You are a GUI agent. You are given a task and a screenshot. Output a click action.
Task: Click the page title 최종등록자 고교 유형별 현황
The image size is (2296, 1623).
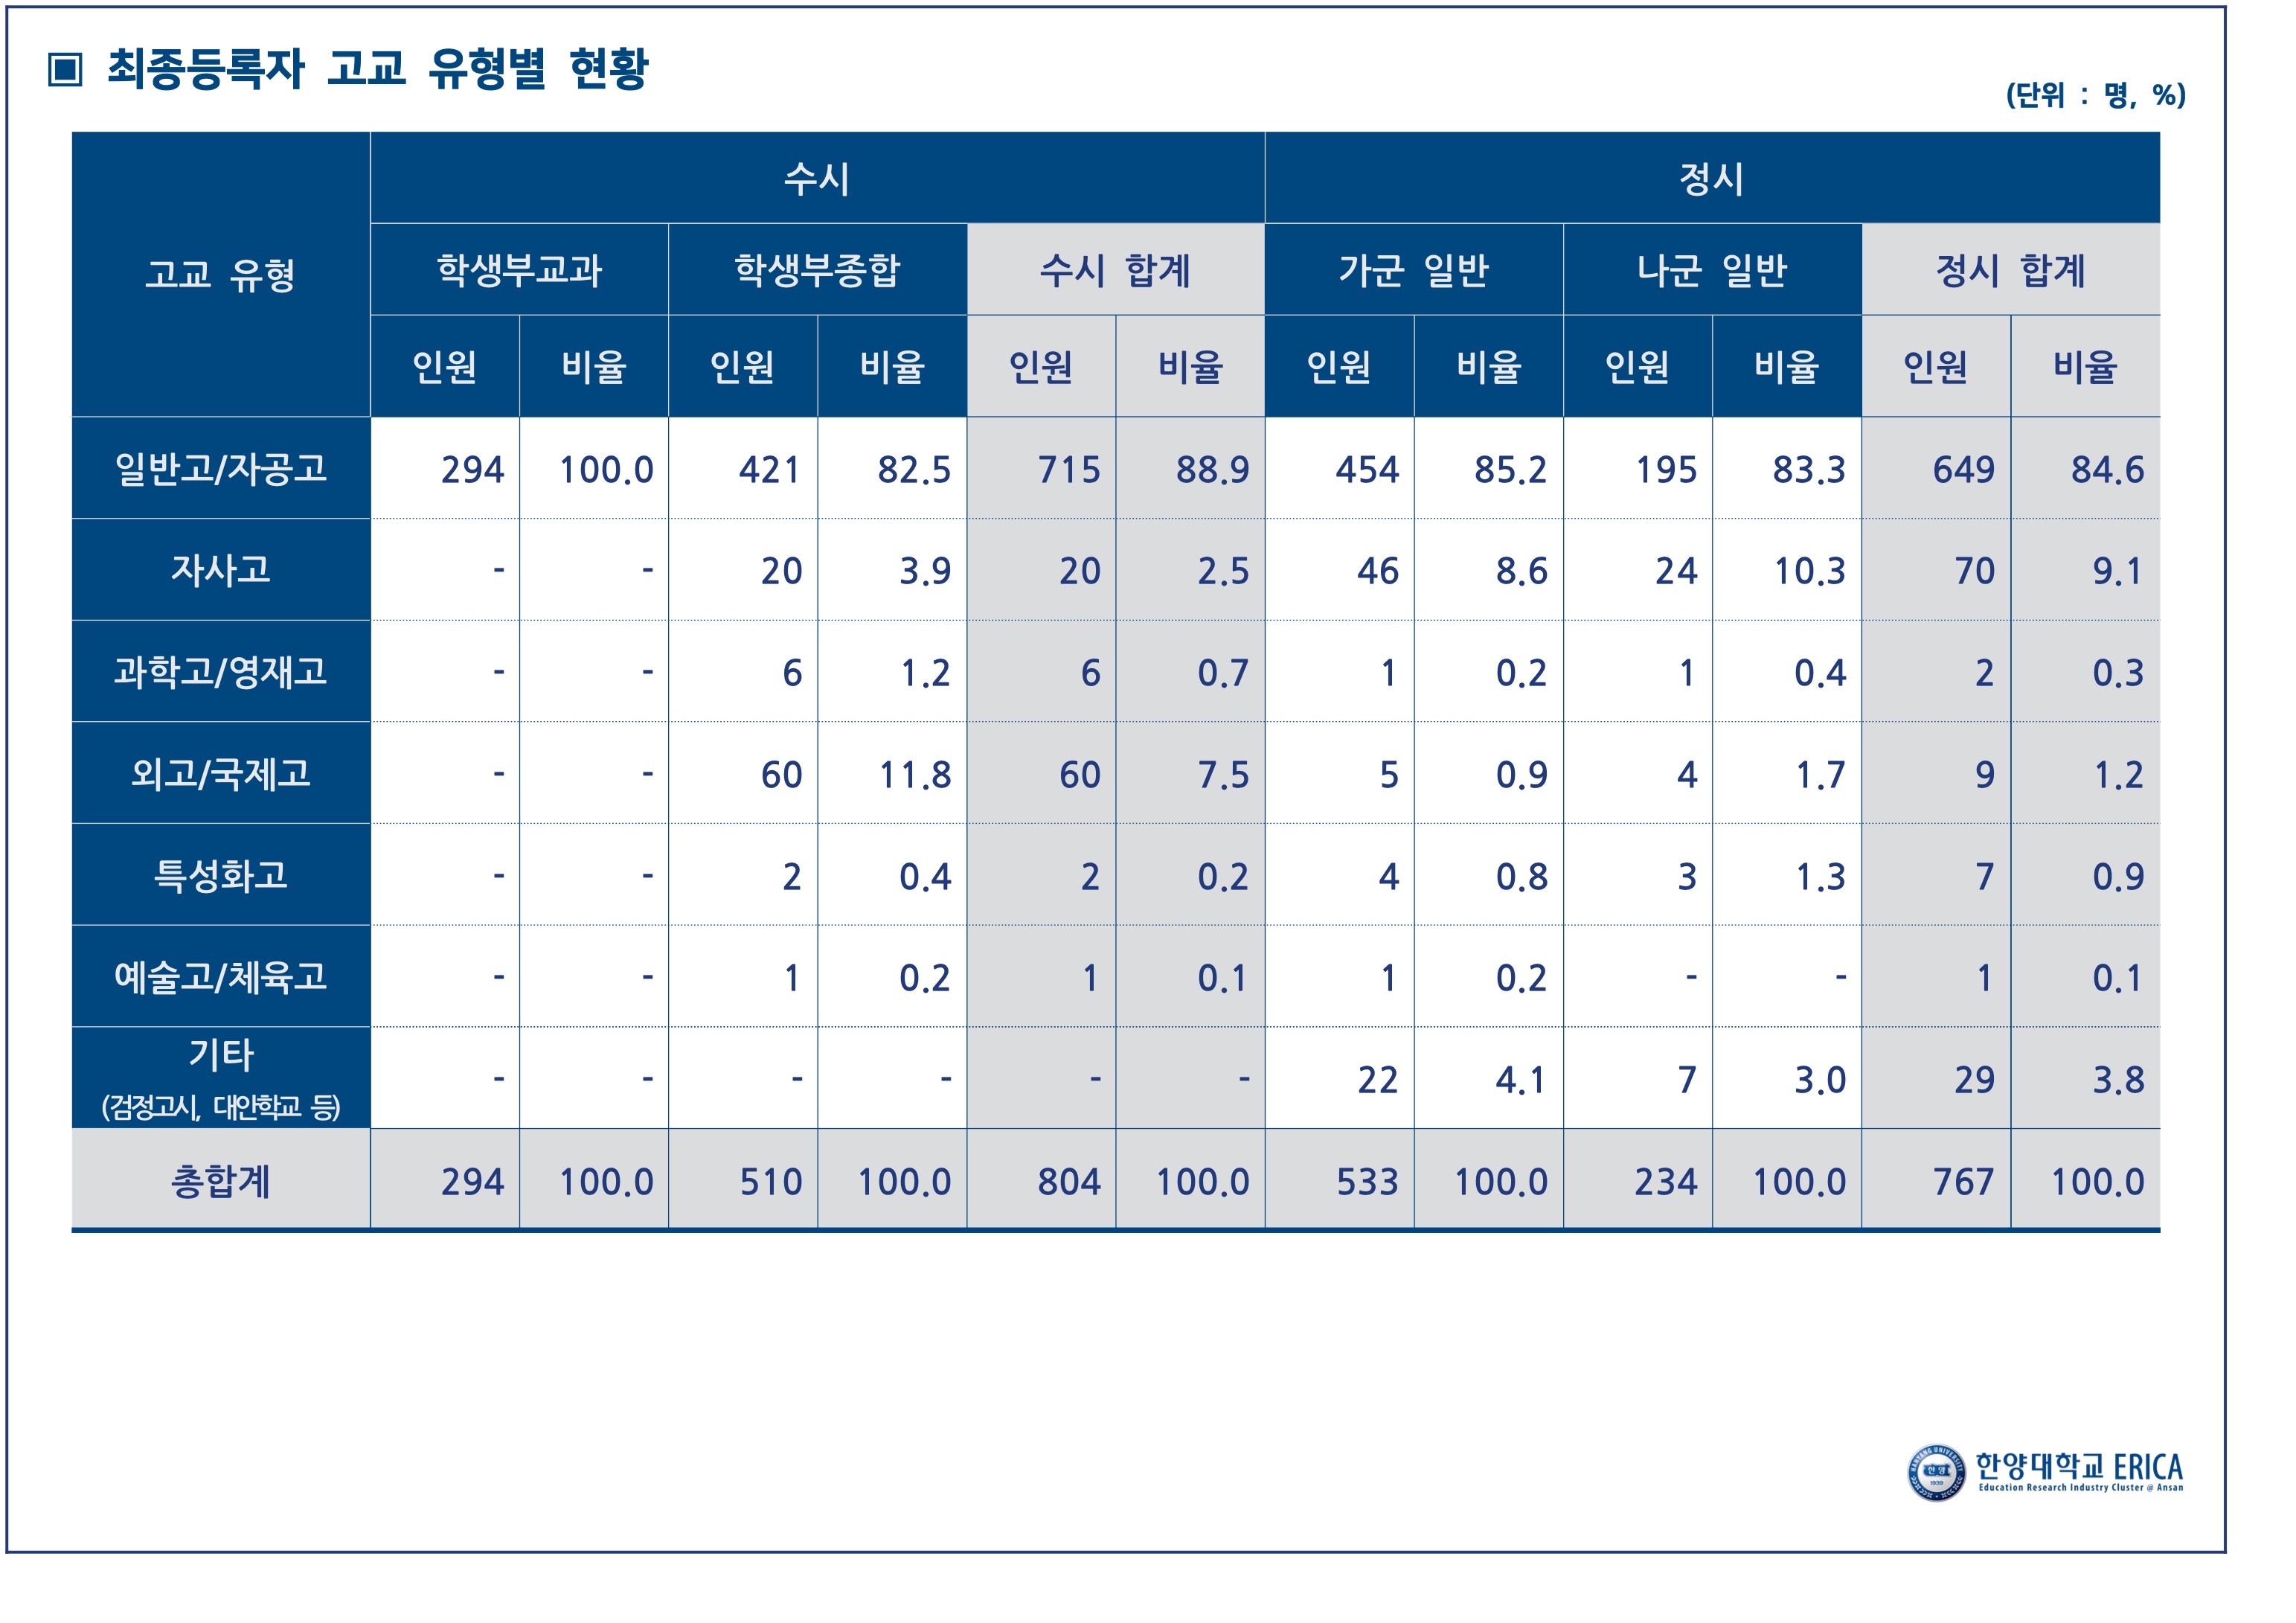[378, 69]
